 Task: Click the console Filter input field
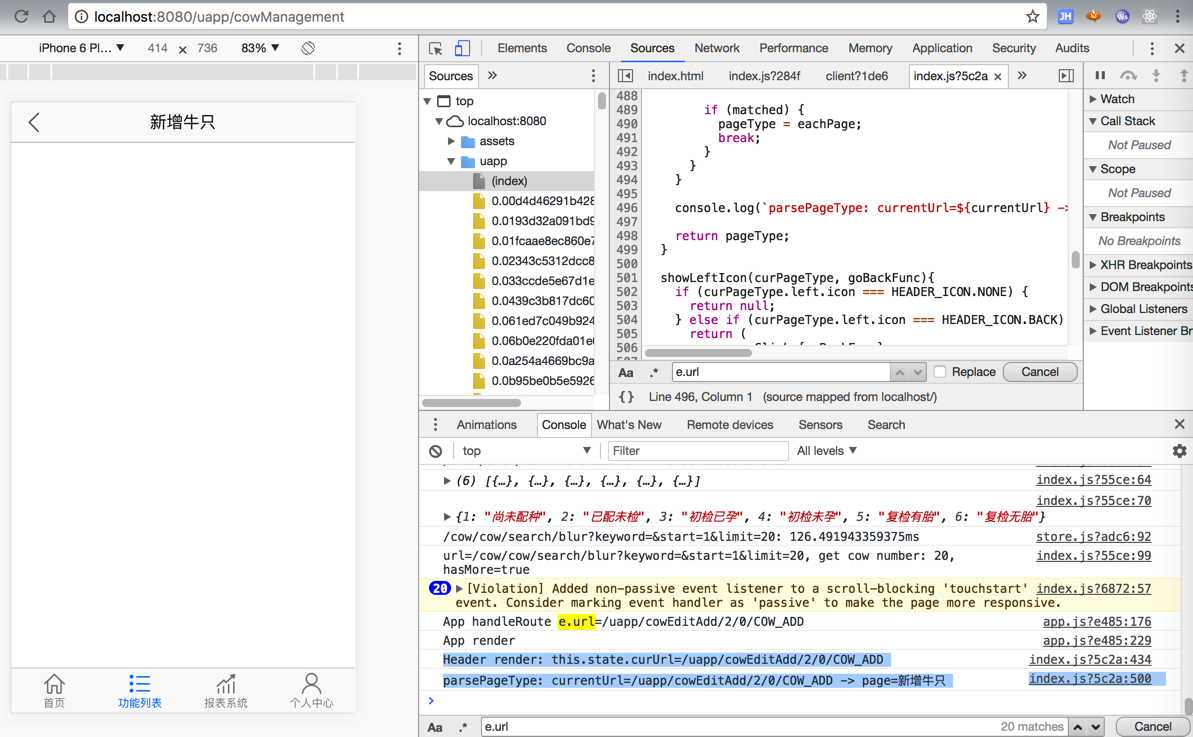pos(697,451)
